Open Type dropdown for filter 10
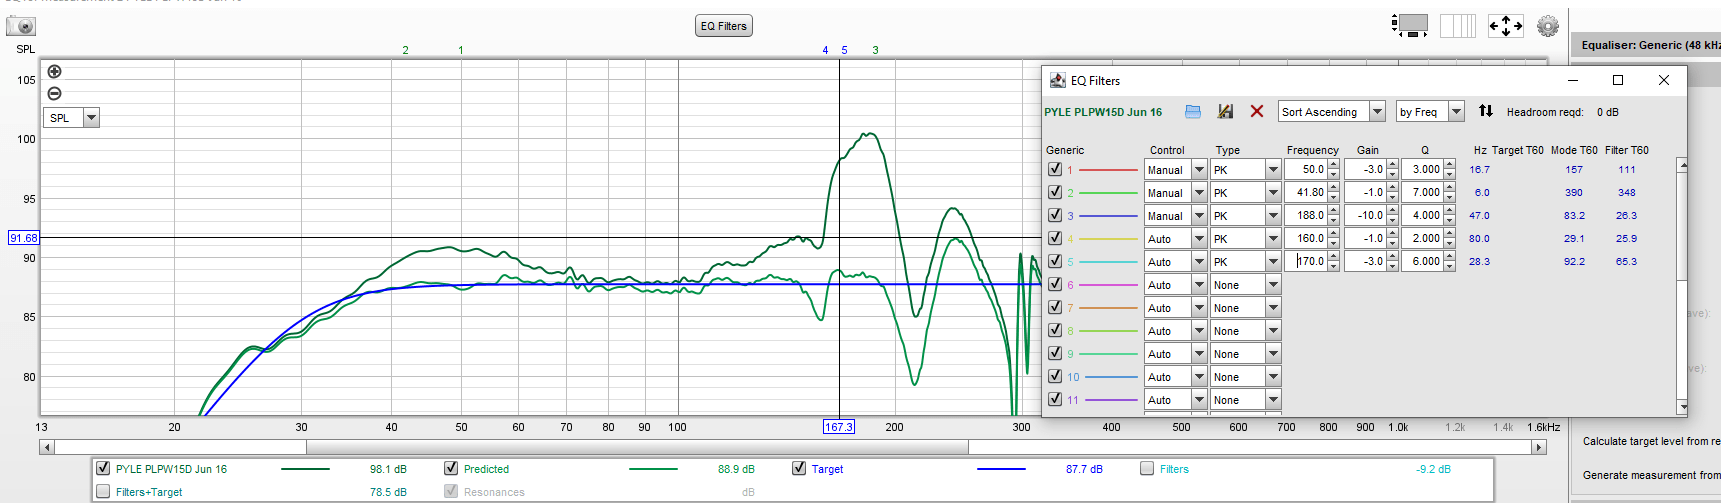The image size is (1721, 503). tap(1273, 377)
